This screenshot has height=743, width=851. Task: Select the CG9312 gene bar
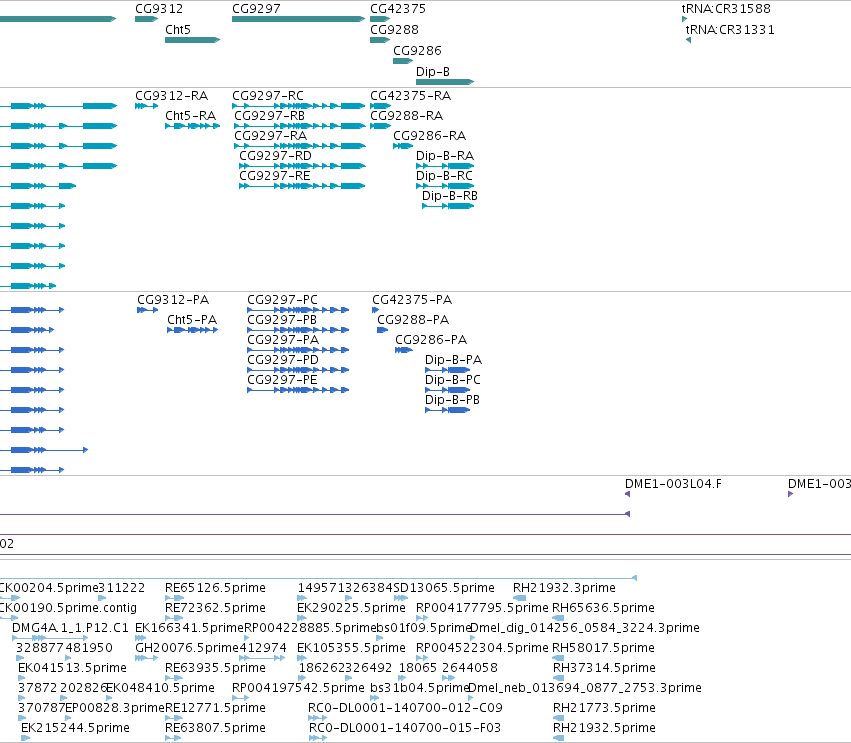pos(147,19)
